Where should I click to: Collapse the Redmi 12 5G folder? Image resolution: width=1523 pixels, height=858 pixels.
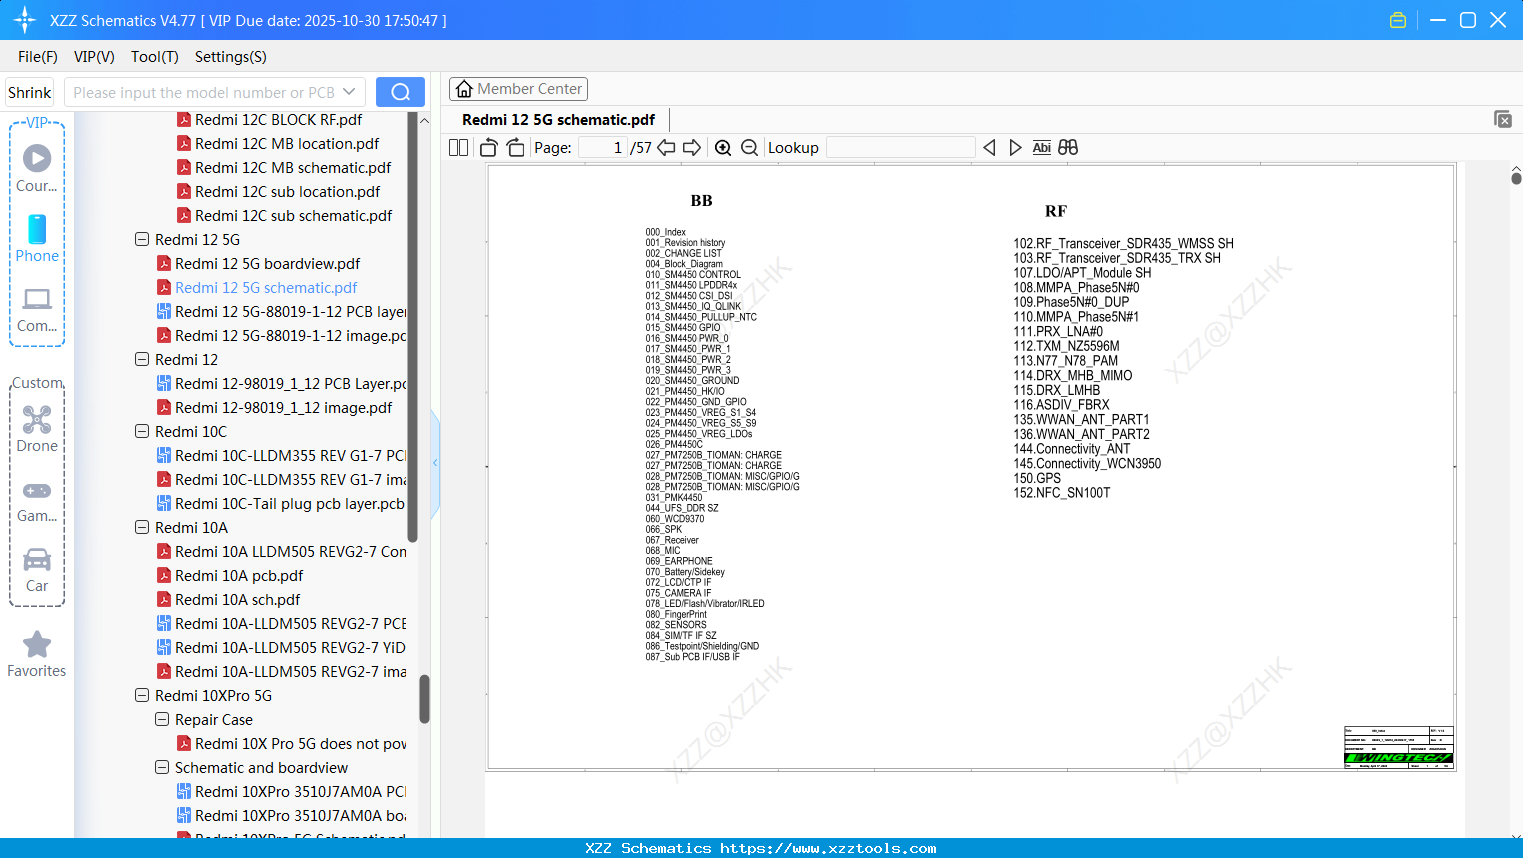tap(142, 240)
